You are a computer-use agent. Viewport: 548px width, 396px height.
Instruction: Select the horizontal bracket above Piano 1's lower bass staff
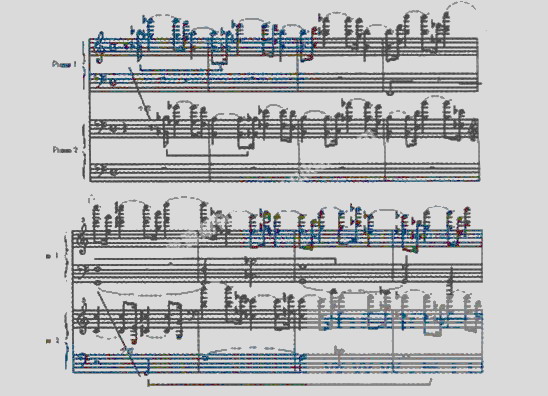pyautogui.click(x=215, y=260)
